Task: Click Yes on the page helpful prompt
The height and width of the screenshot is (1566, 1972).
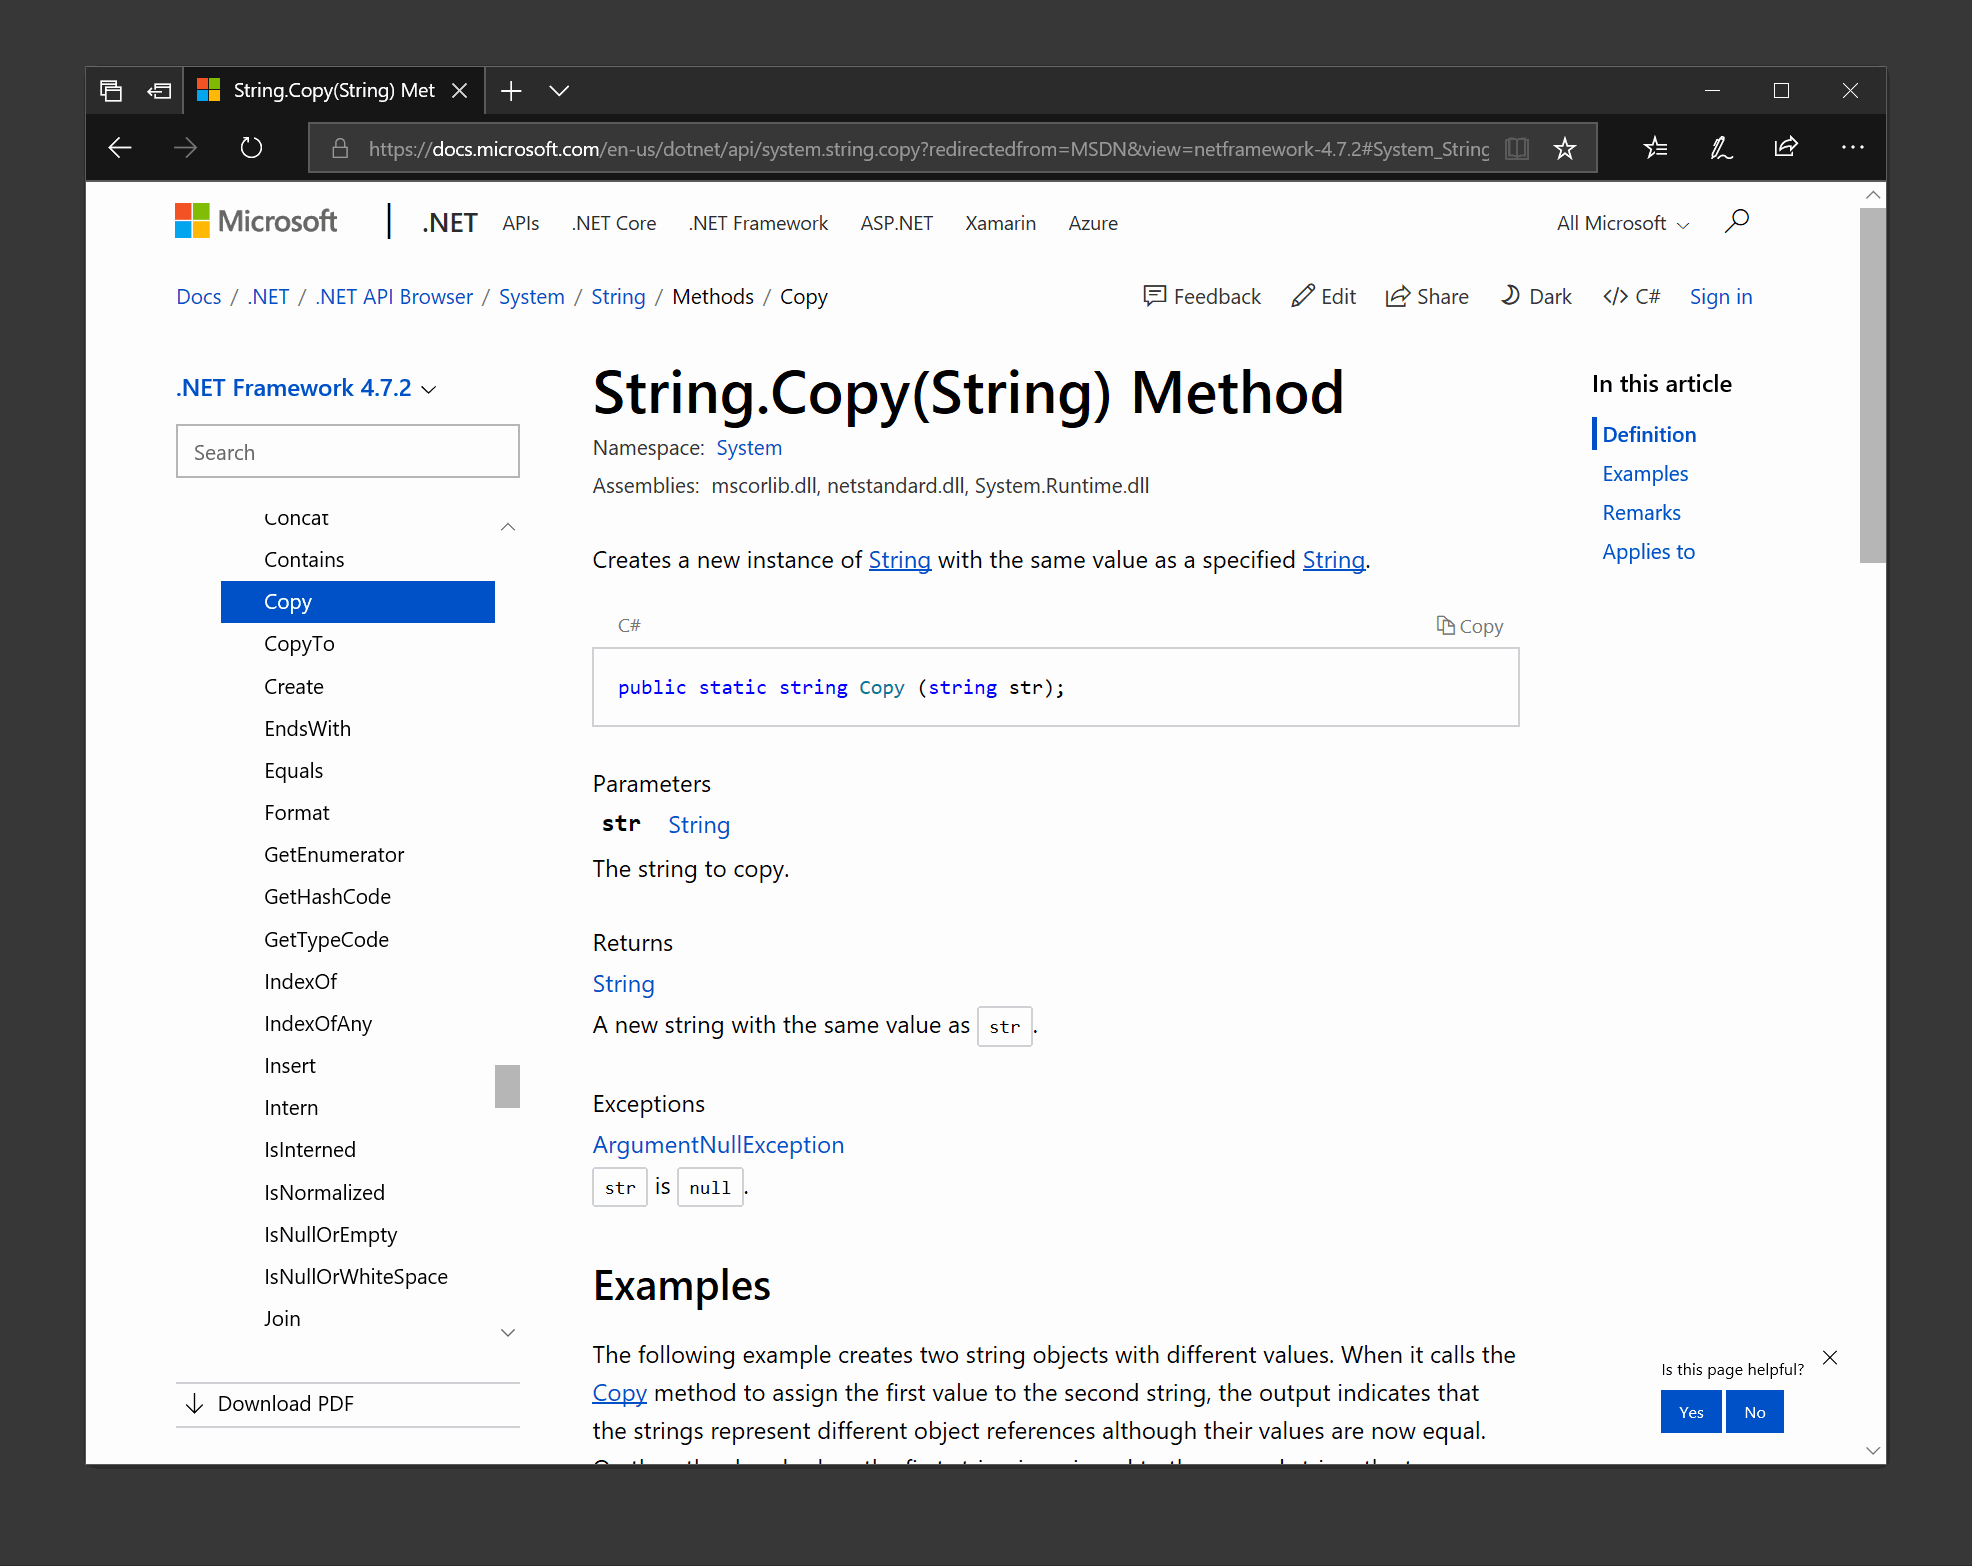Action: (x=1690, y=1411)
